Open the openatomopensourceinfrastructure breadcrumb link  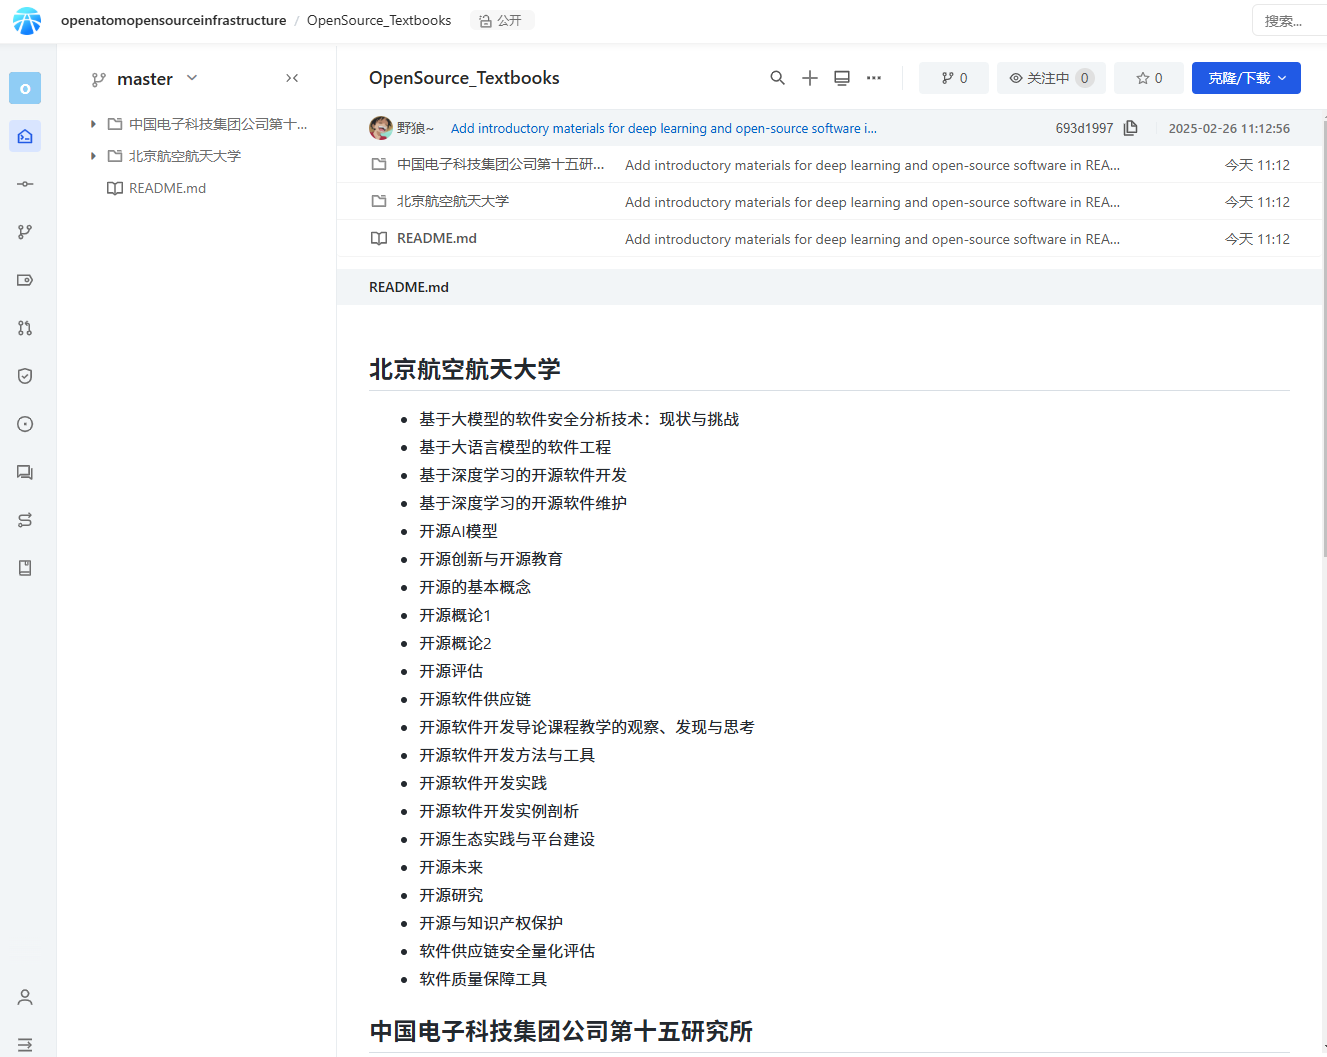coord(173,20)
